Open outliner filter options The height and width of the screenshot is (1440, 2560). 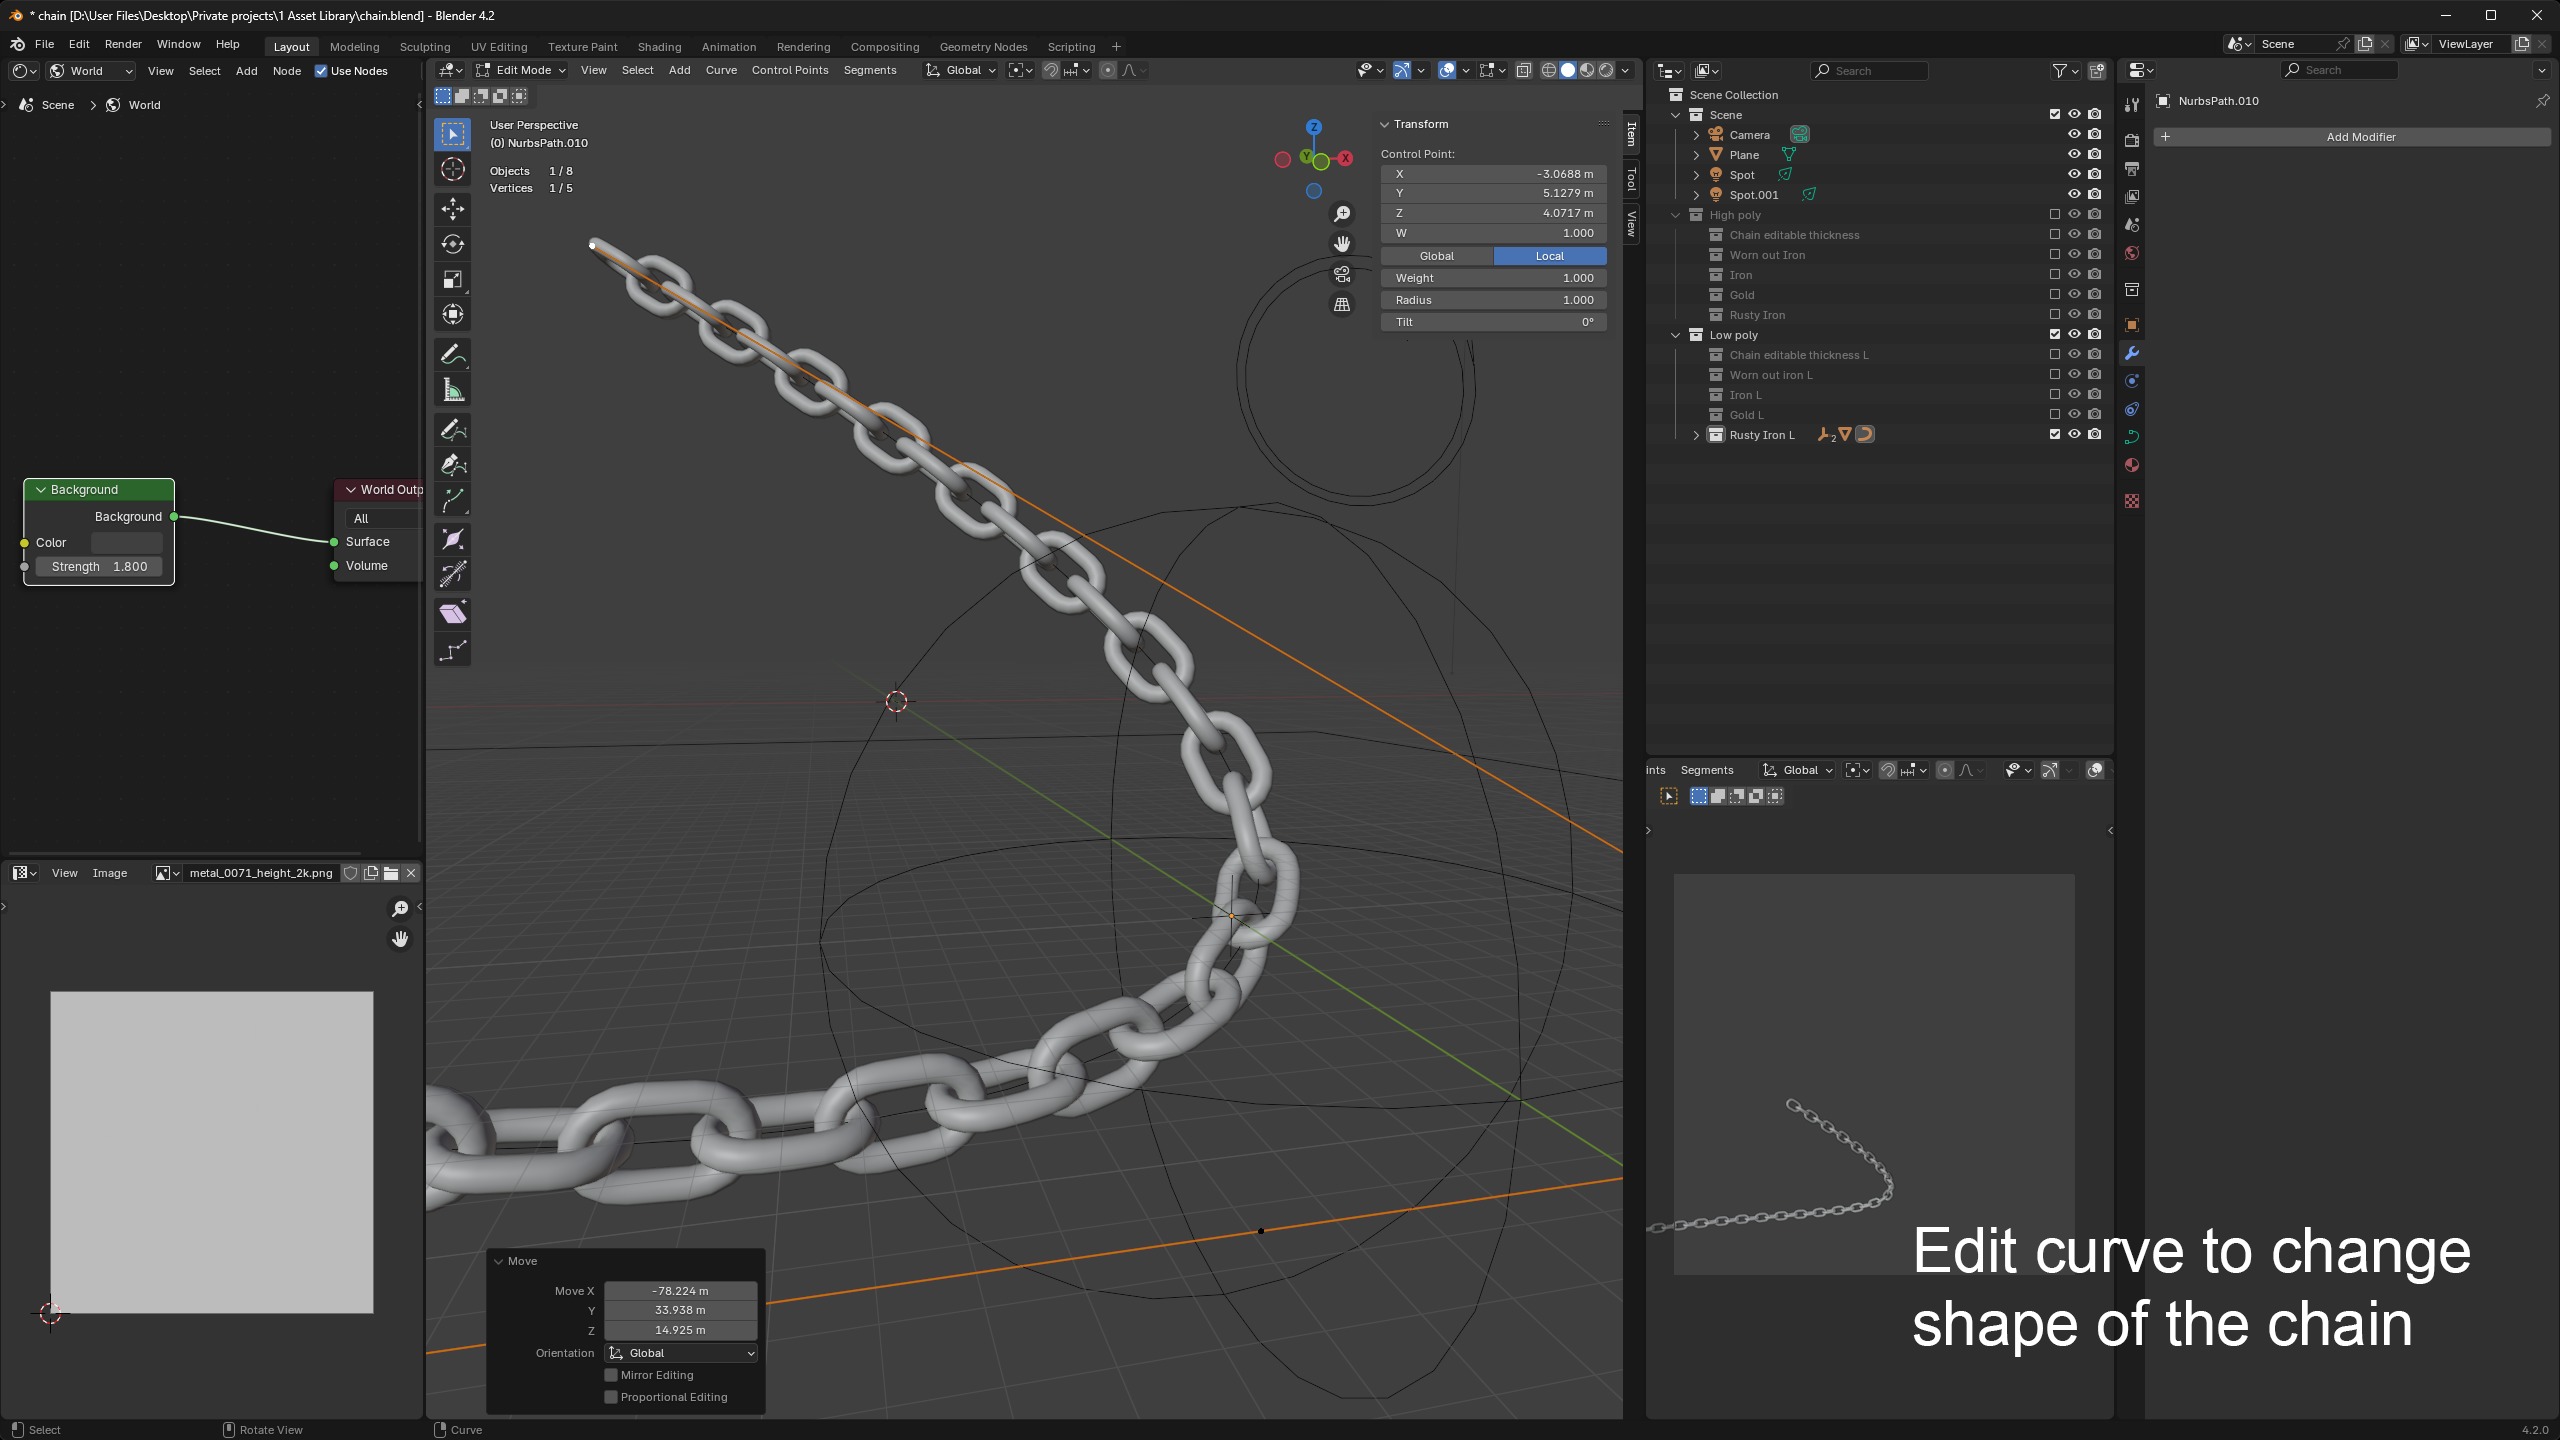[2065, 71]
